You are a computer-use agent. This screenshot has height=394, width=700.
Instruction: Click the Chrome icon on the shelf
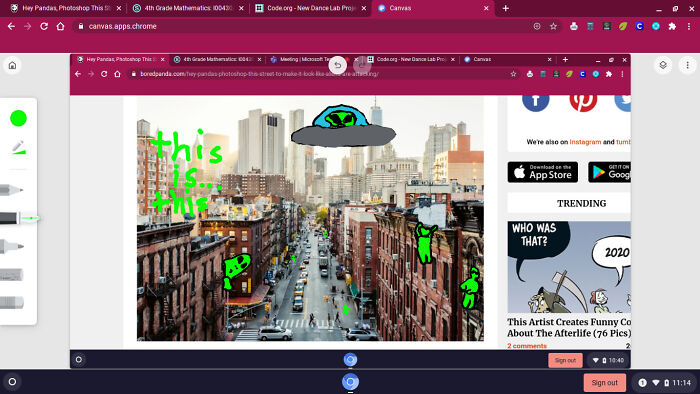[350, 382]
